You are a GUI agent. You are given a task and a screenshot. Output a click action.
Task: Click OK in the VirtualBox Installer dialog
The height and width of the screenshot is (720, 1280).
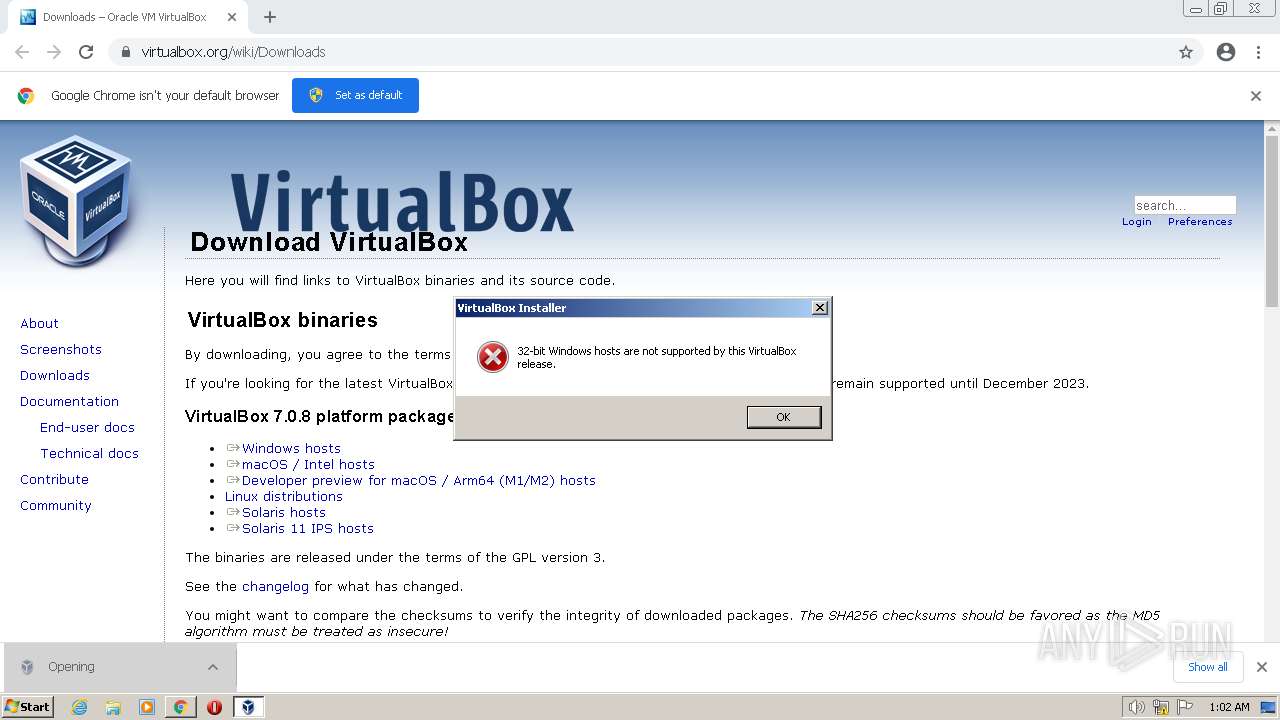click(783, 417)
